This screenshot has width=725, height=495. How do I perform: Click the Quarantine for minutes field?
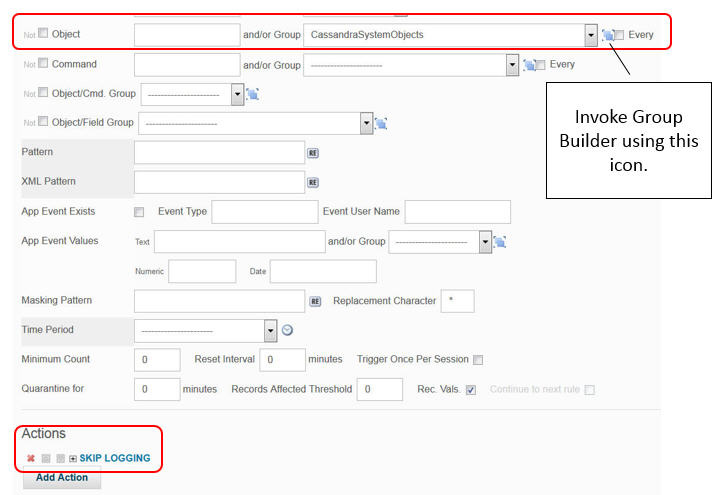[157, 390]
